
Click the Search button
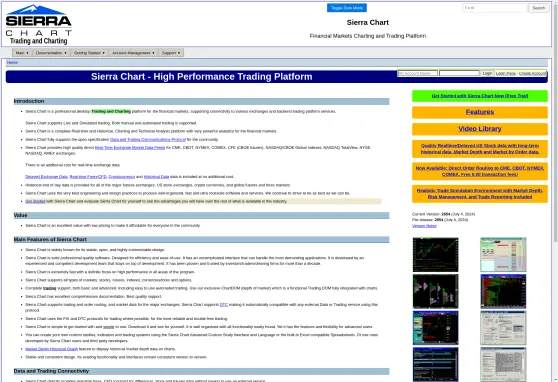point(538,8)
